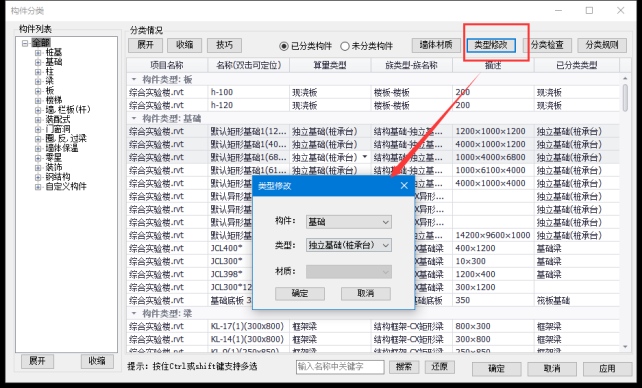
Task: Collapse the 构件类型: 基础 group arrow
Action: pos(133,119)
